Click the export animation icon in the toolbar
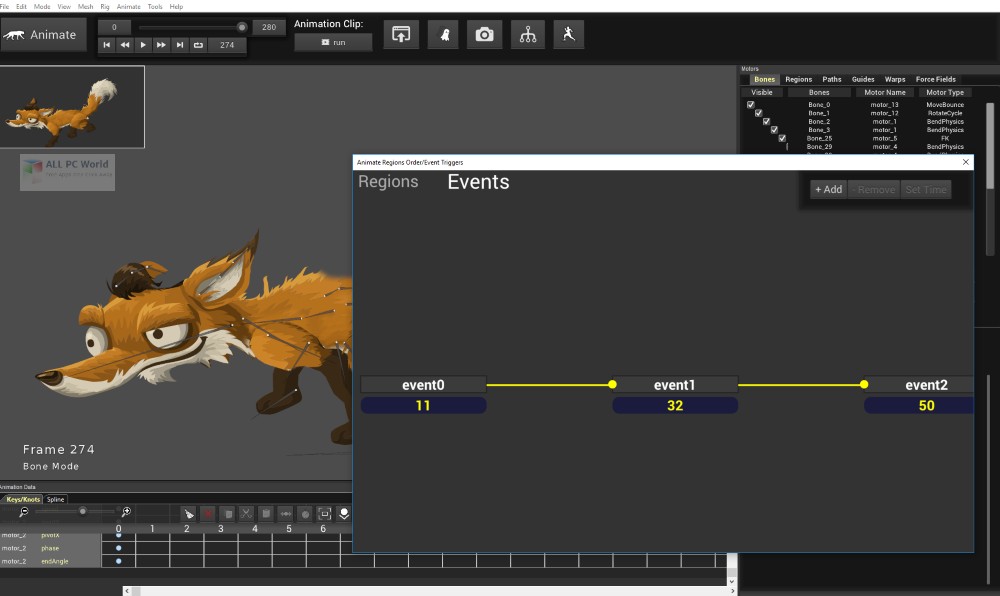 [401, 33]
